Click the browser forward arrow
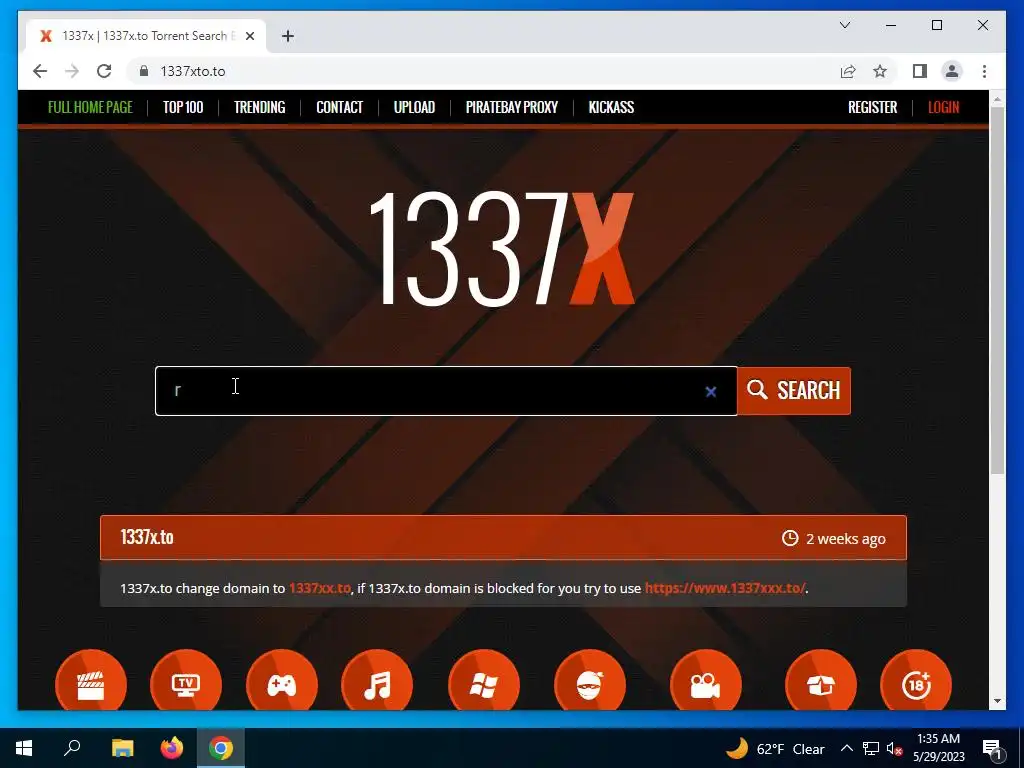1024x768 pixels. [72, 71]
